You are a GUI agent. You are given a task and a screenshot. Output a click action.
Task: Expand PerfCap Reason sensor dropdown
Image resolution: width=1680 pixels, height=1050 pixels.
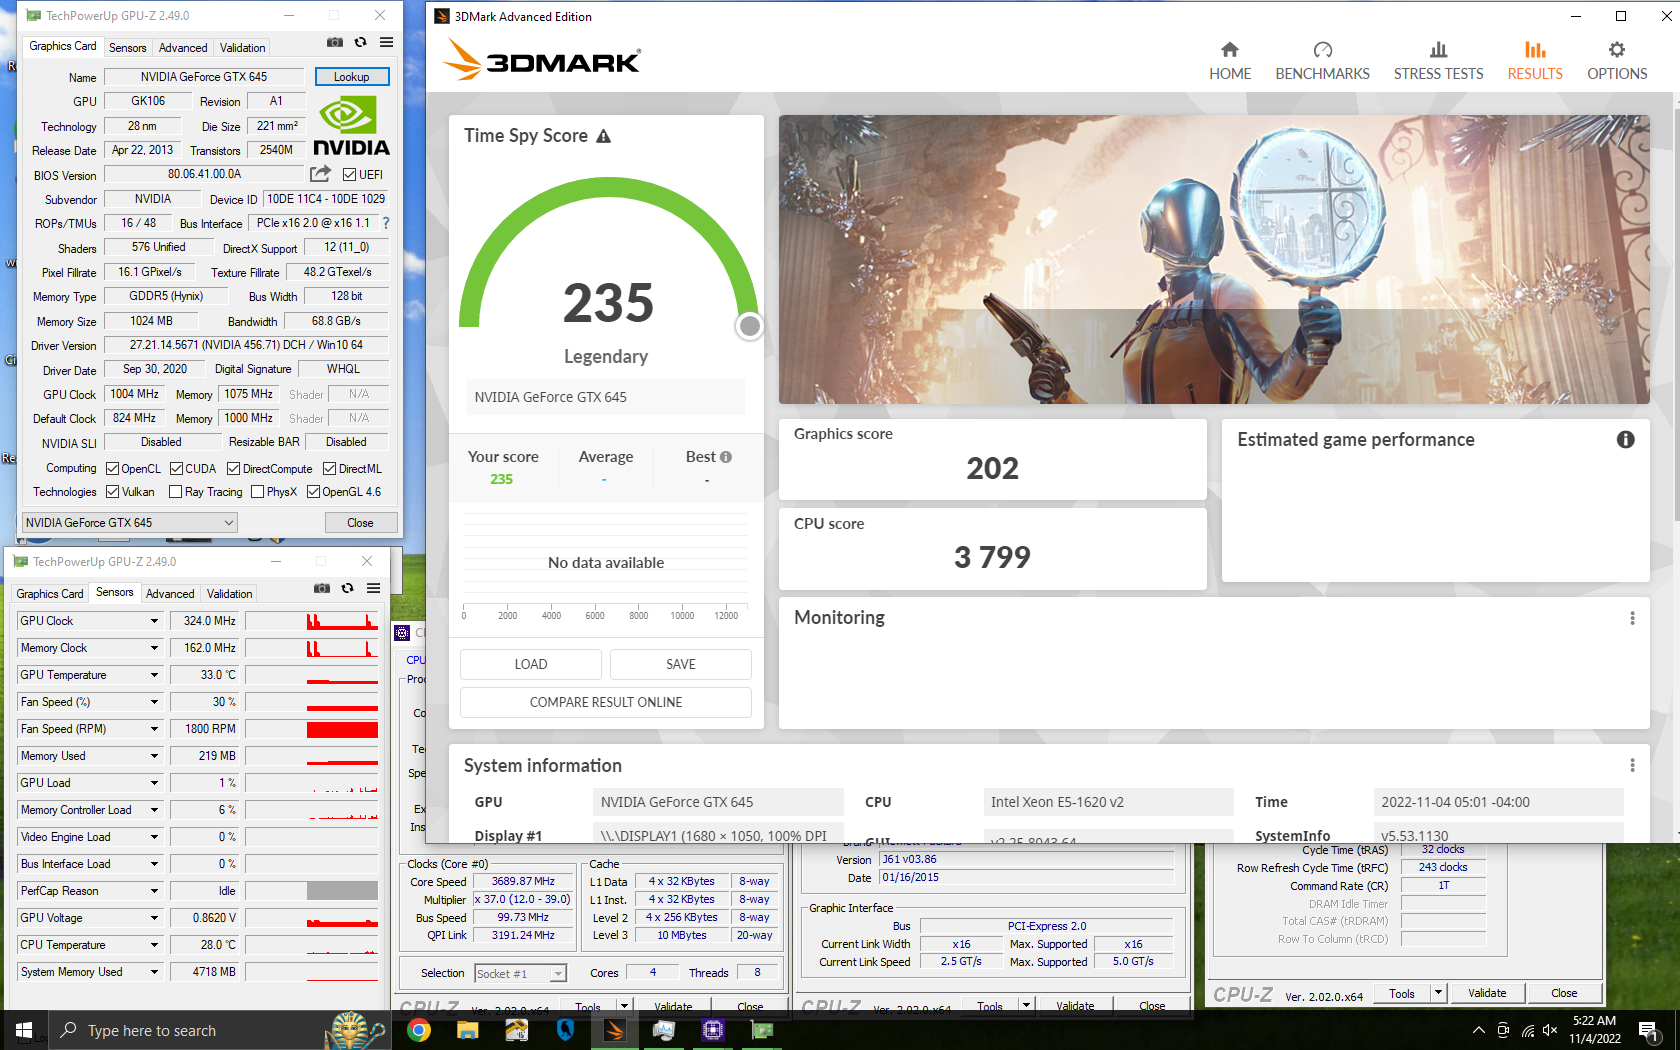pos(154,891)
